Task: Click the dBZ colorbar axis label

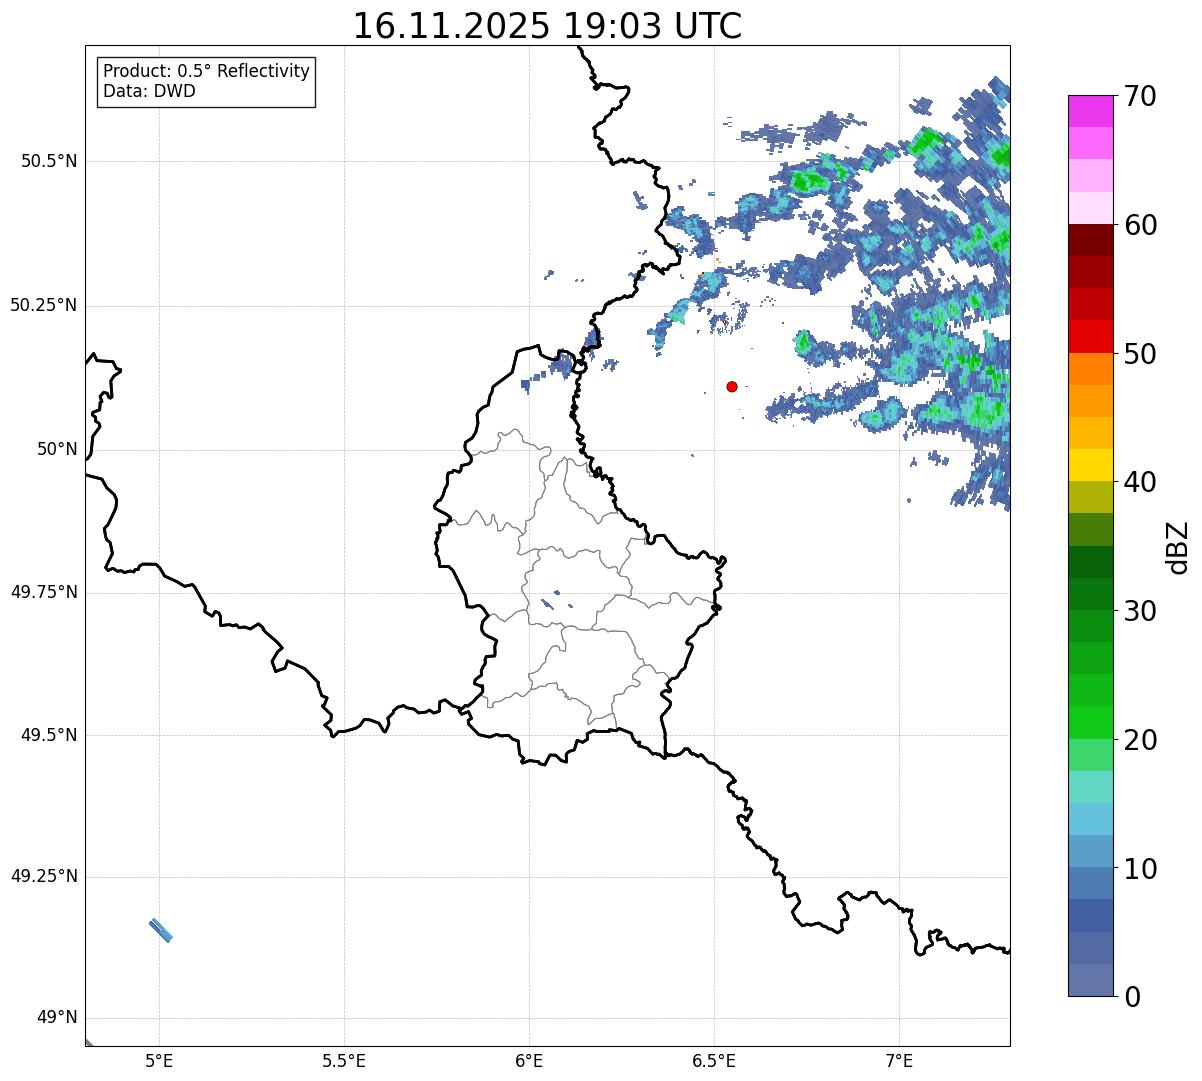Action: pyautogui.click(x=1179, y=546)
